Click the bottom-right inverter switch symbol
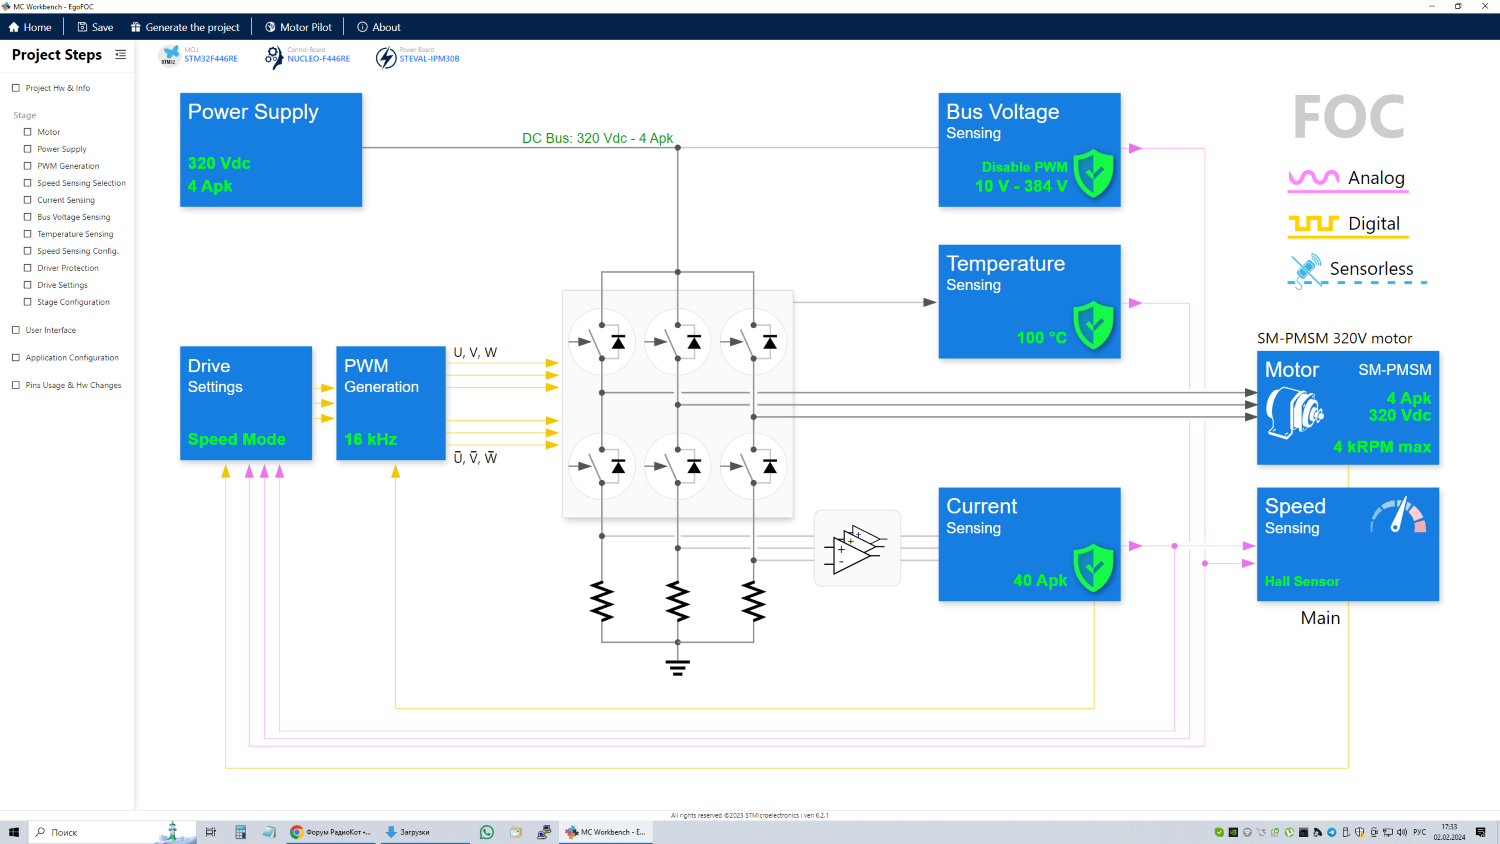This screenshot has height=844, width=1500. [754, 466]
